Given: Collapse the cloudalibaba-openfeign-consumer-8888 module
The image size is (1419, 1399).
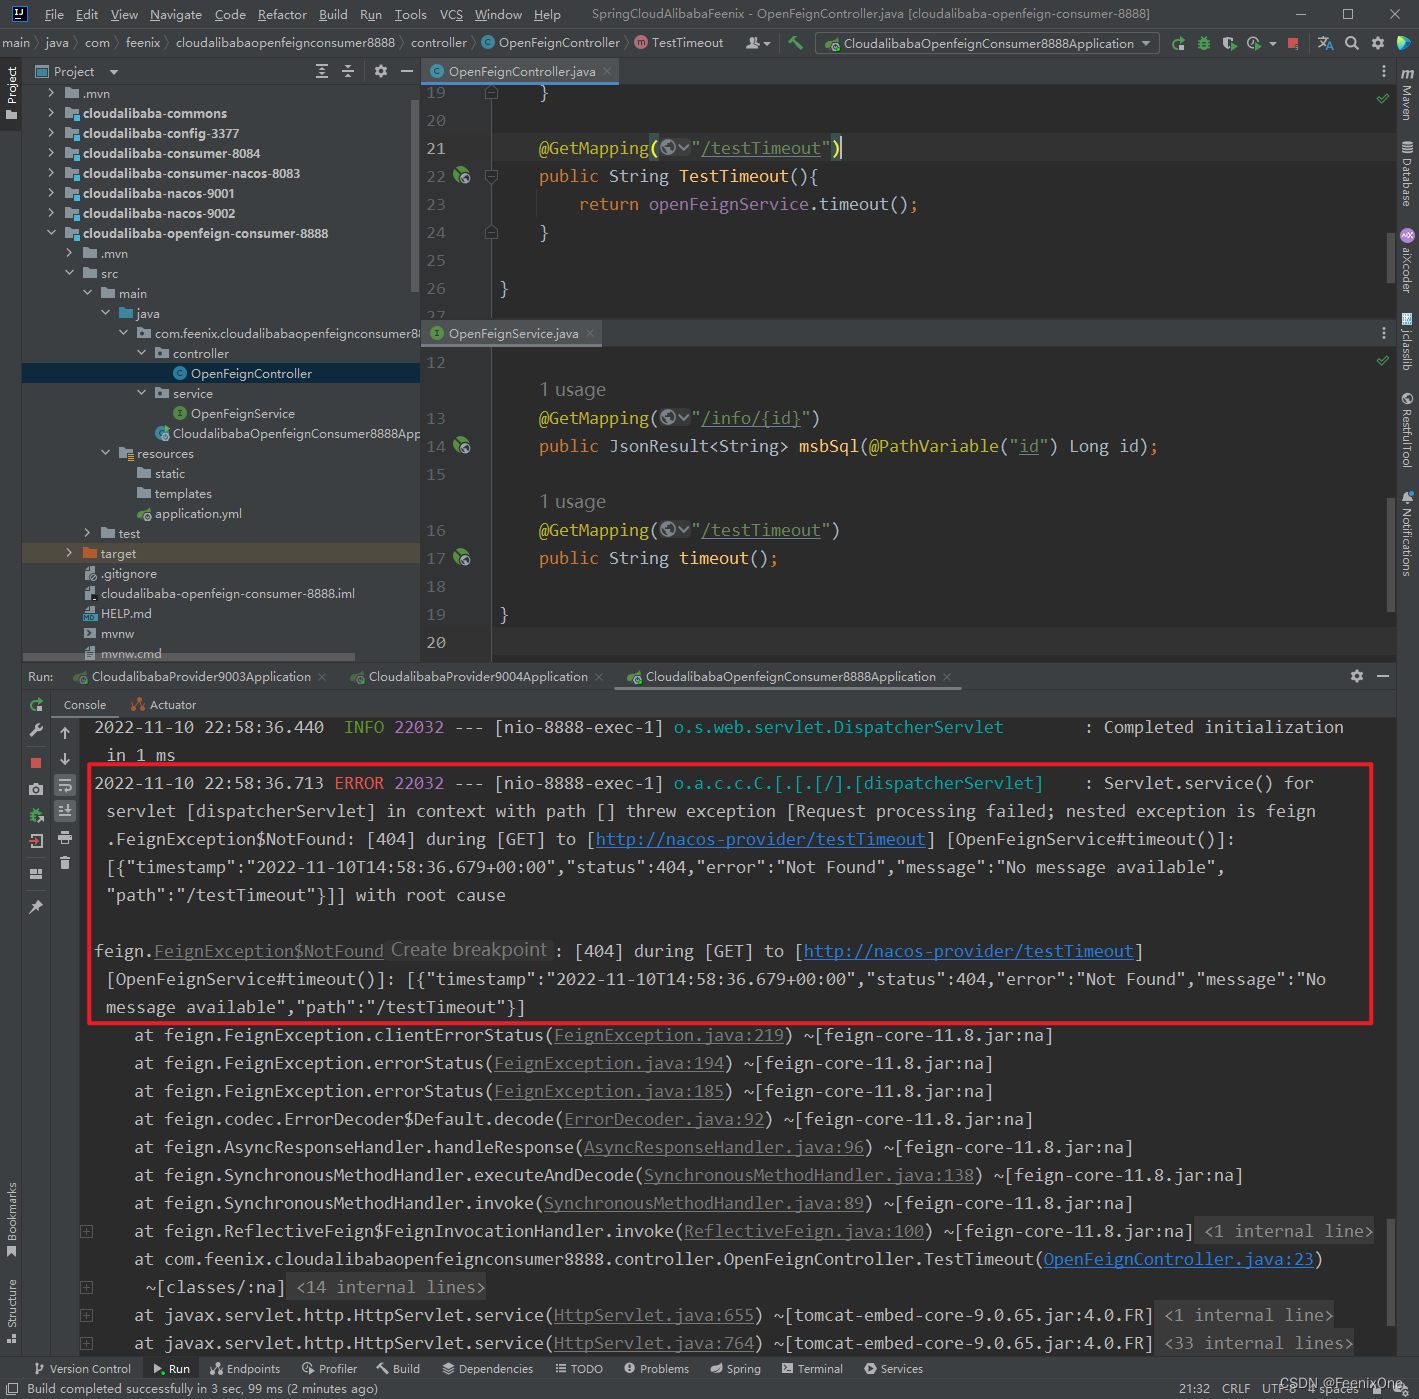Looking at the screenshot, I should (51, 233).
